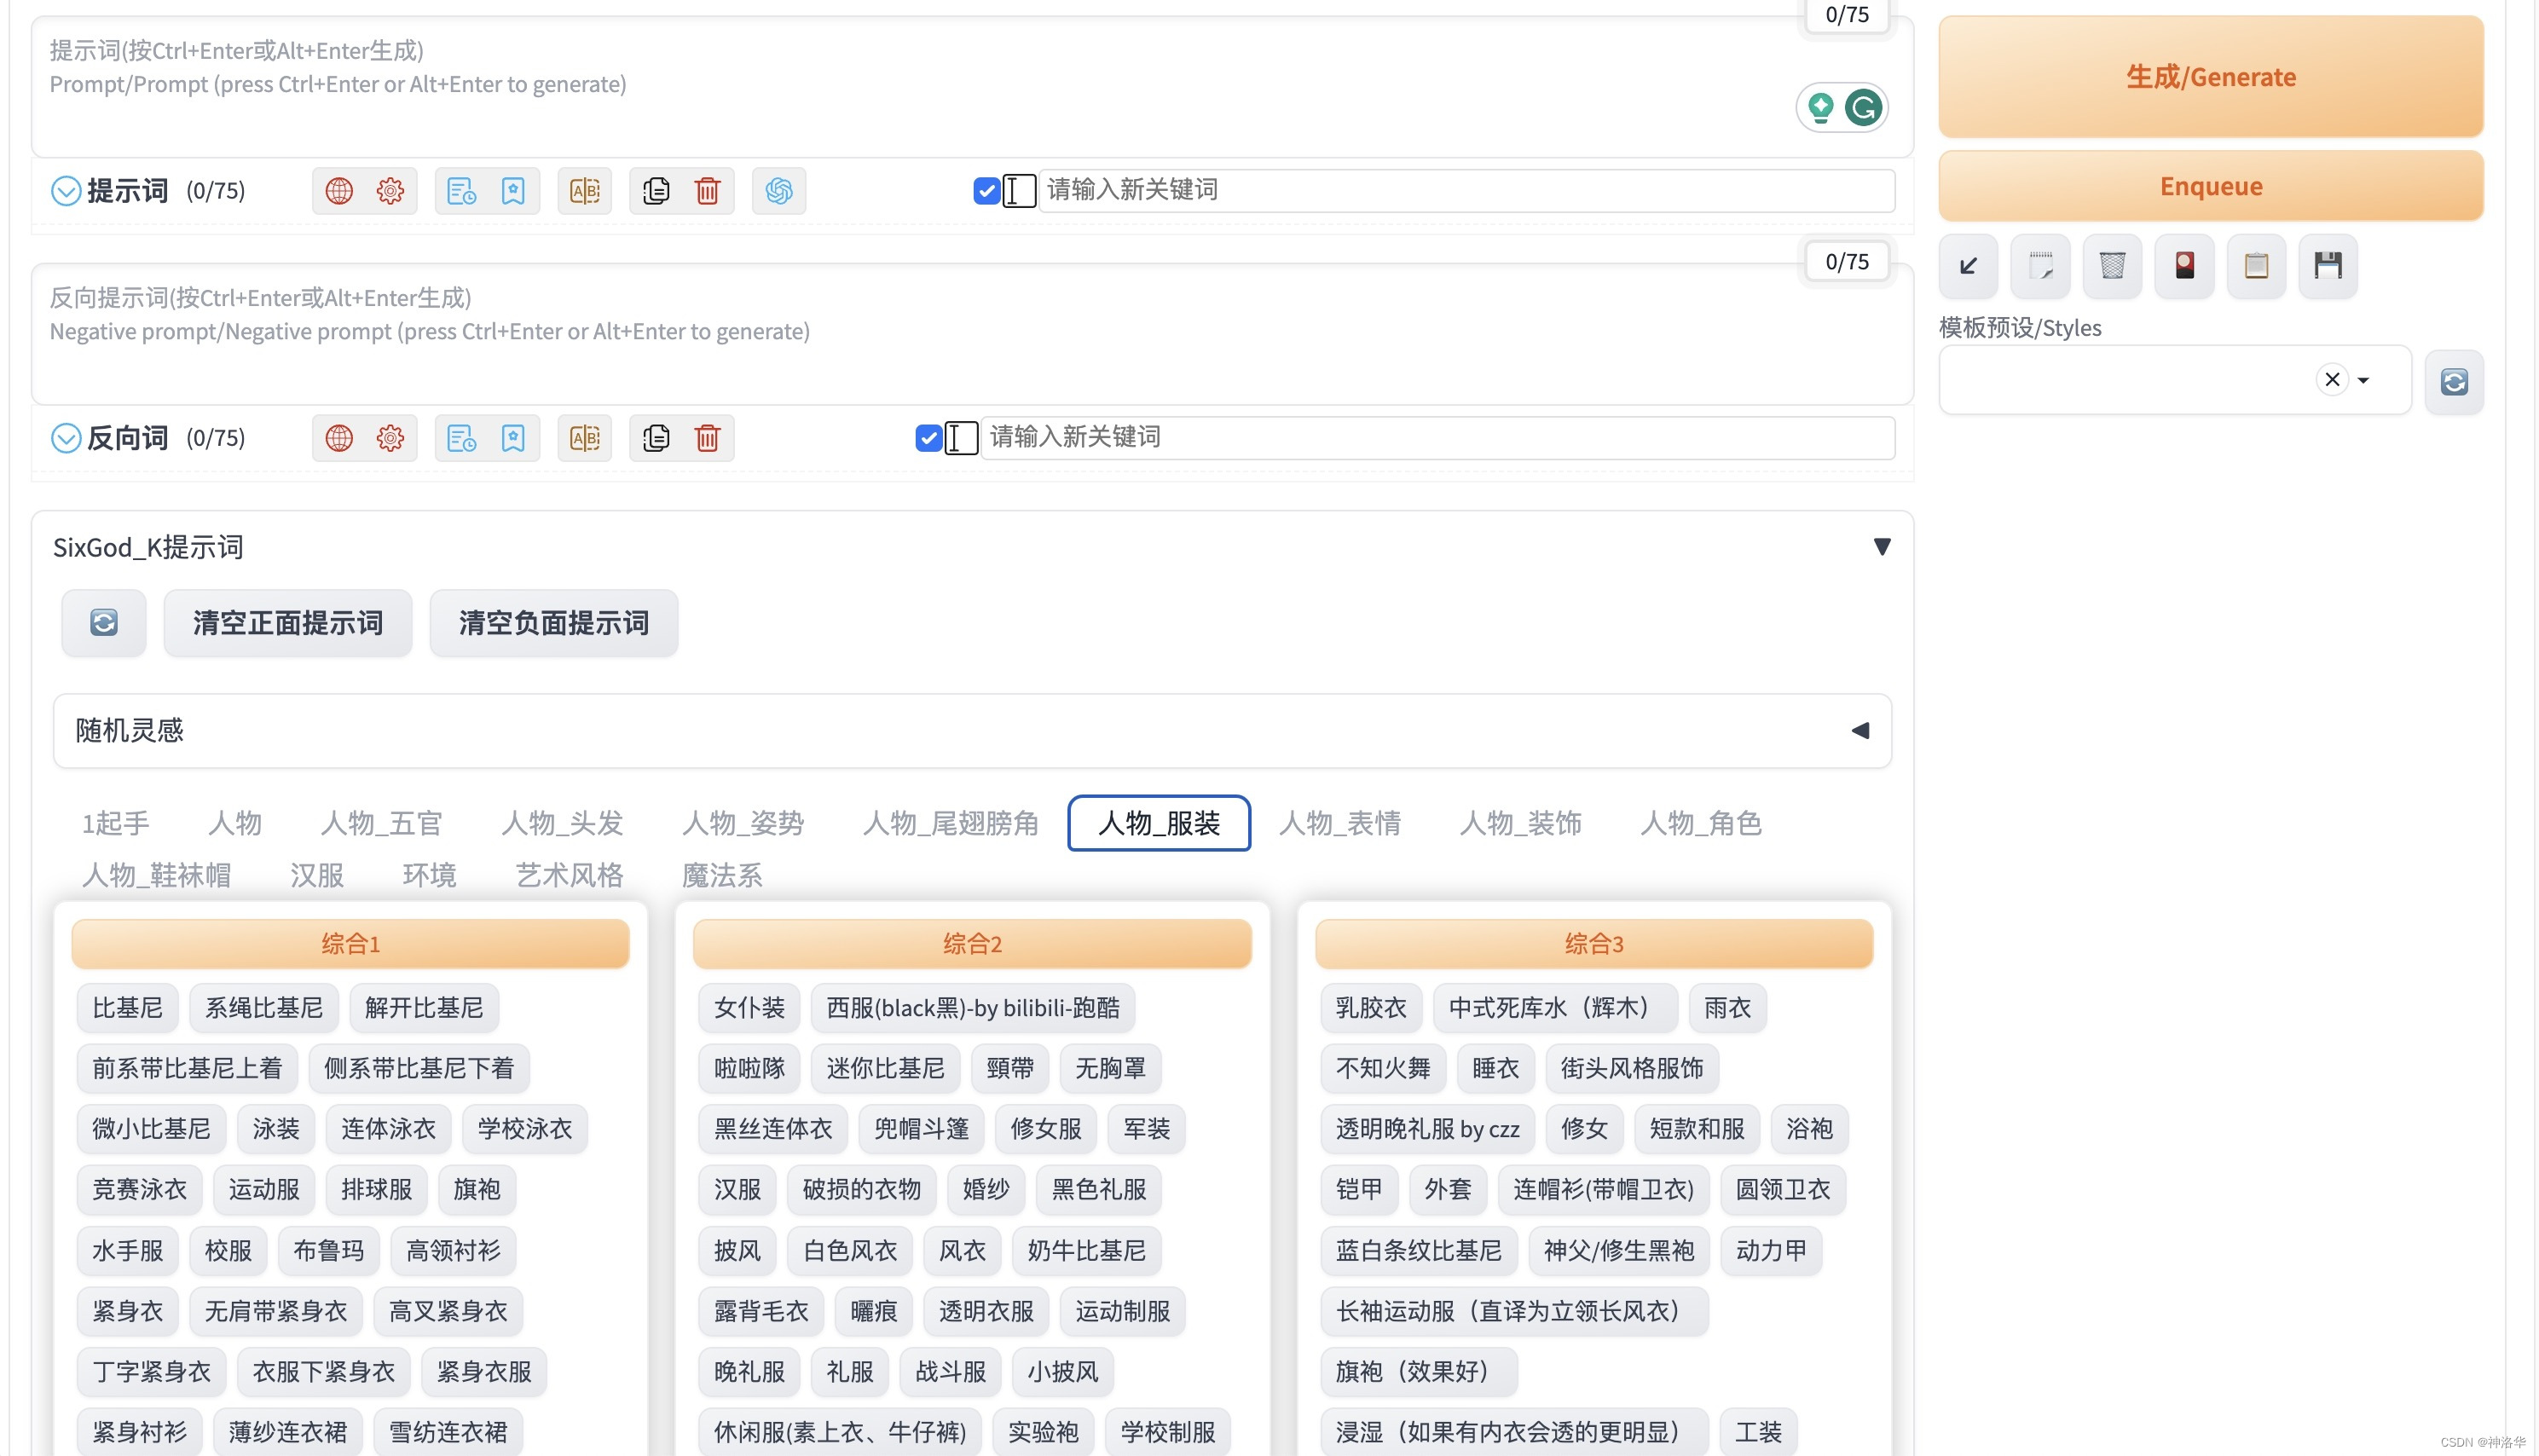Switch to the 人物_五官 tab
Viewport: 2539px width, 1456px height.
381,823
